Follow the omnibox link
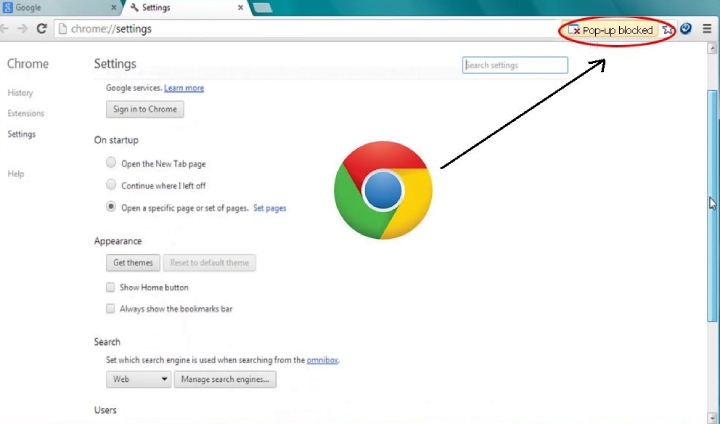The width and height of the screenshot is (720, 424). (322, 360)
